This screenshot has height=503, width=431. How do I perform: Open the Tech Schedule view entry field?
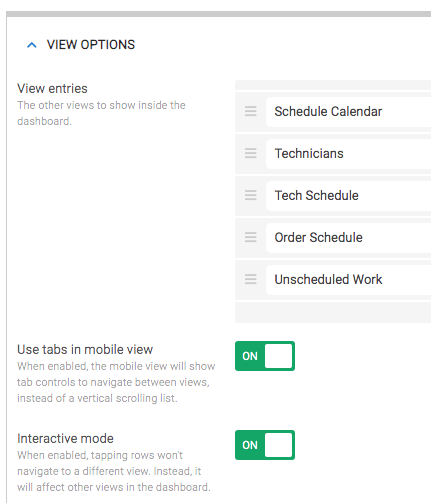[x=348, y=196]
